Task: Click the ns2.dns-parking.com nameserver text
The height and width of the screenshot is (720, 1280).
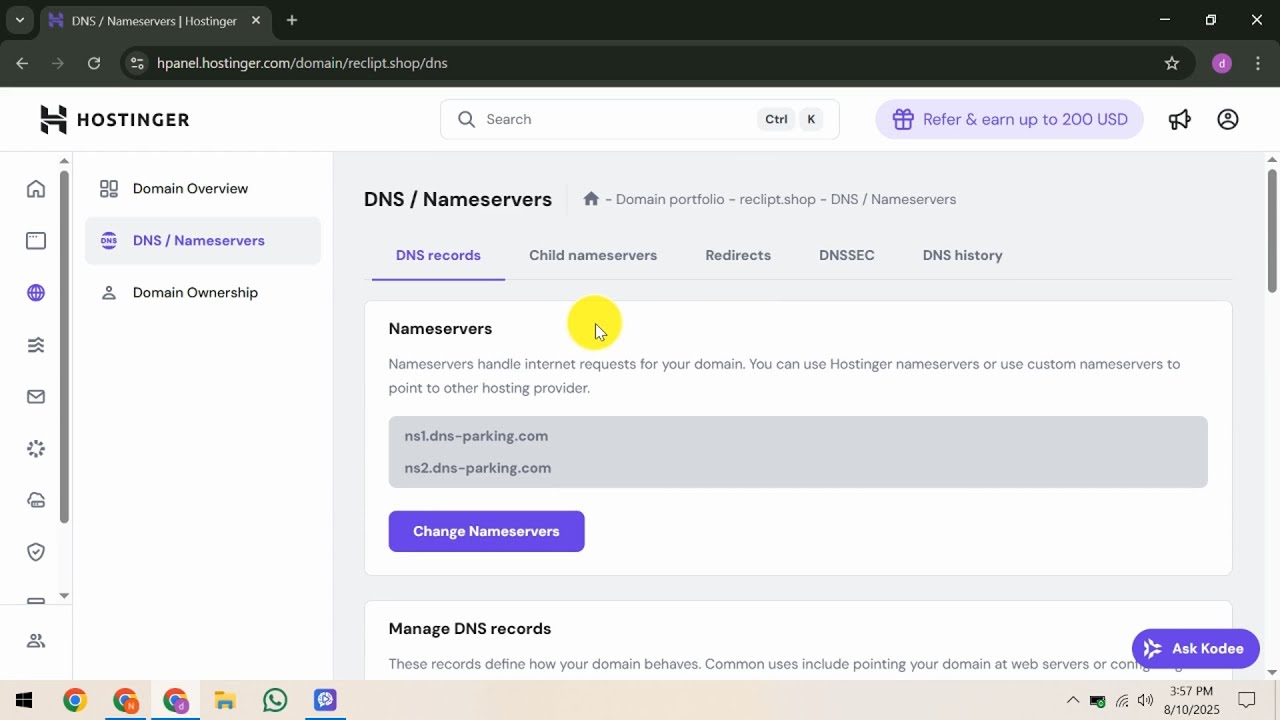Action: [478, 468]
